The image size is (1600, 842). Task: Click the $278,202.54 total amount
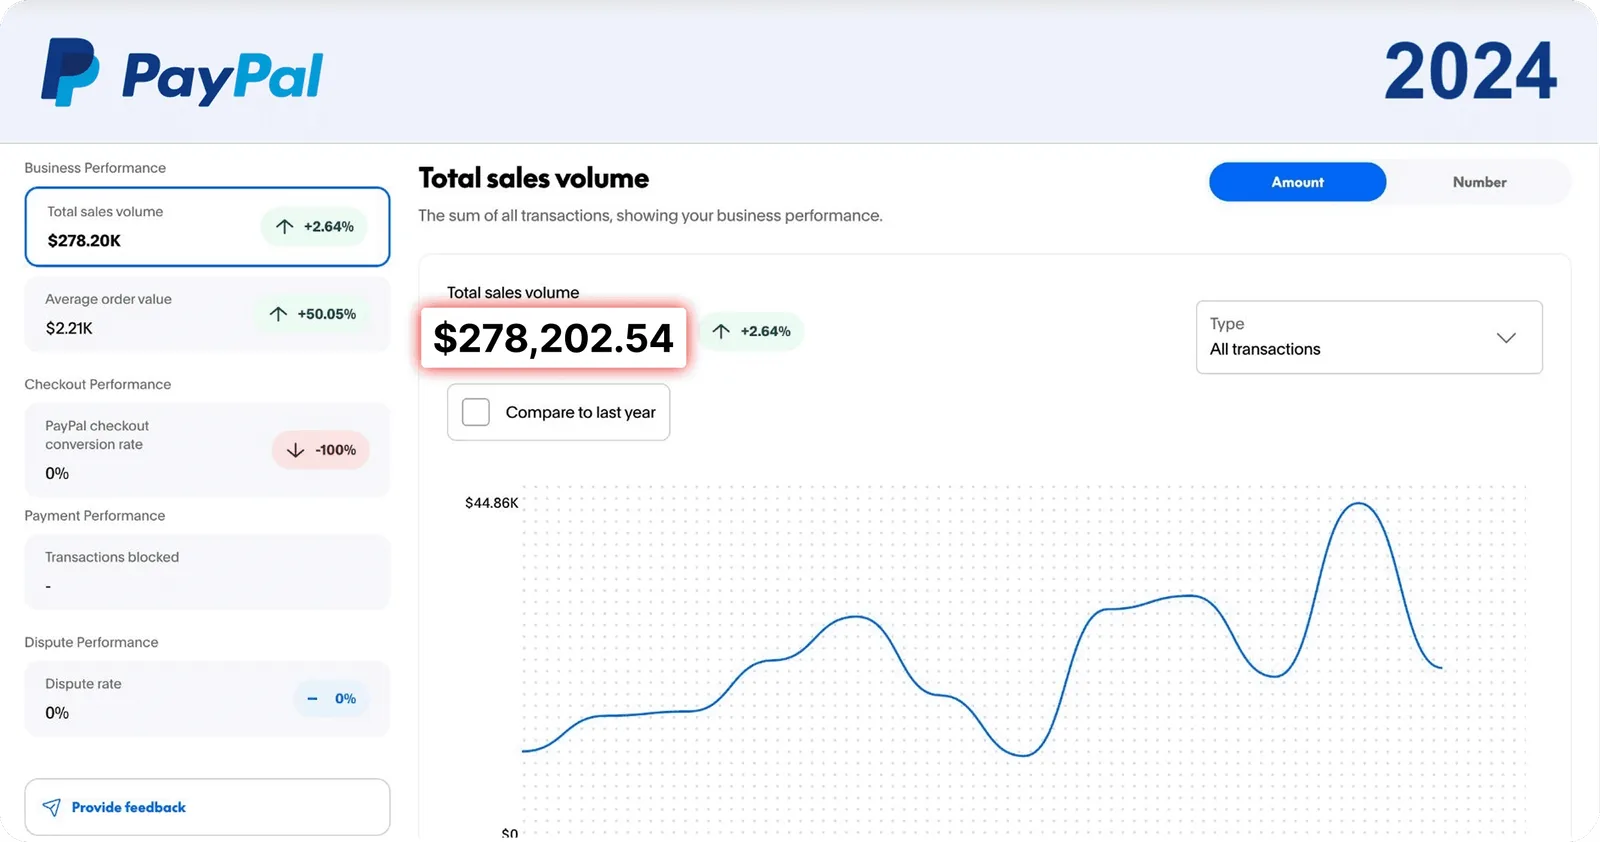[x=553, y=338]
